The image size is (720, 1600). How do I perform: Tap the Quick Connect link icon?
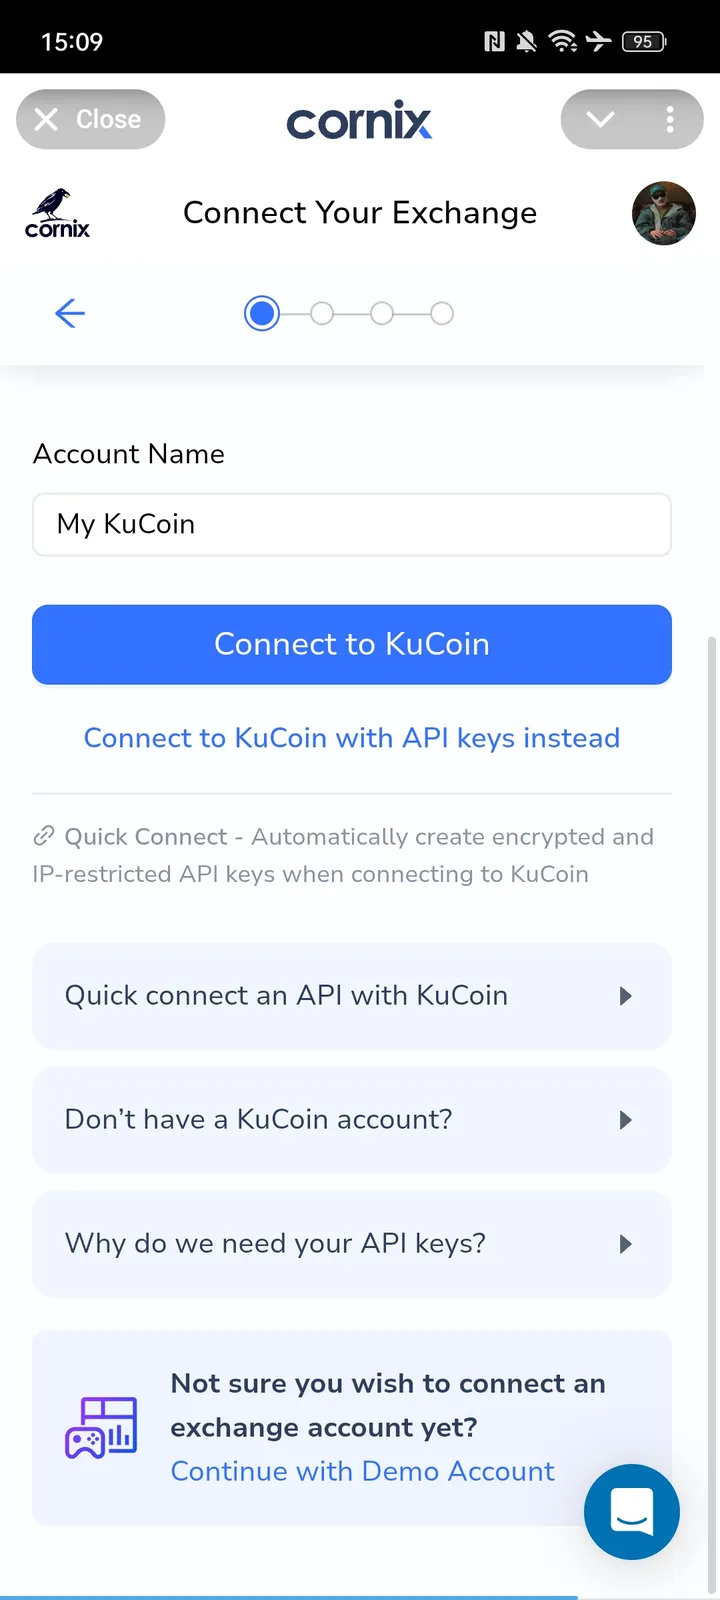coord(44,836)
